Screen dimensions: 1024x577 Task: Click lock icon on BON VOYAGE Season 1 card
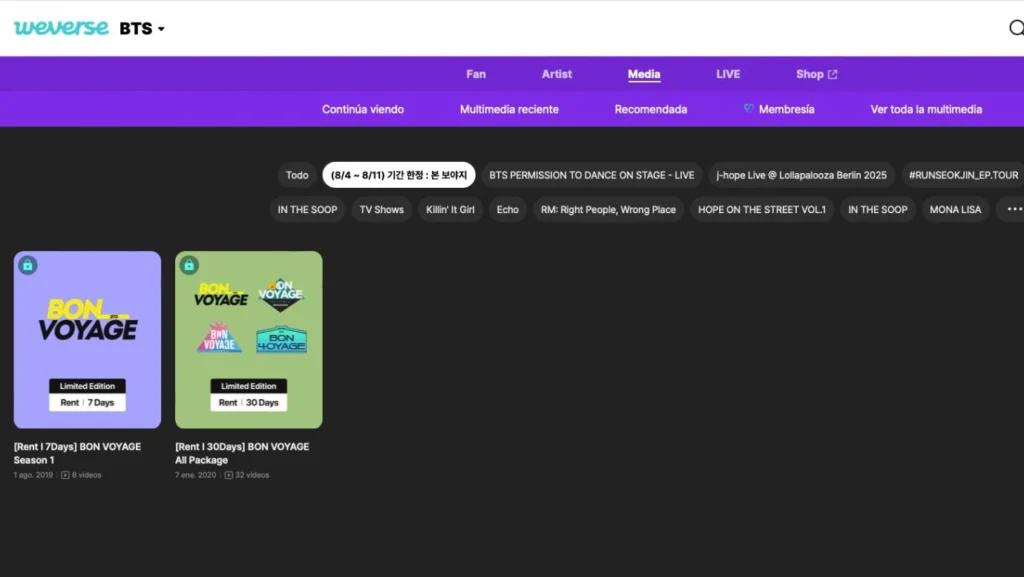click(x=27, y=265)
